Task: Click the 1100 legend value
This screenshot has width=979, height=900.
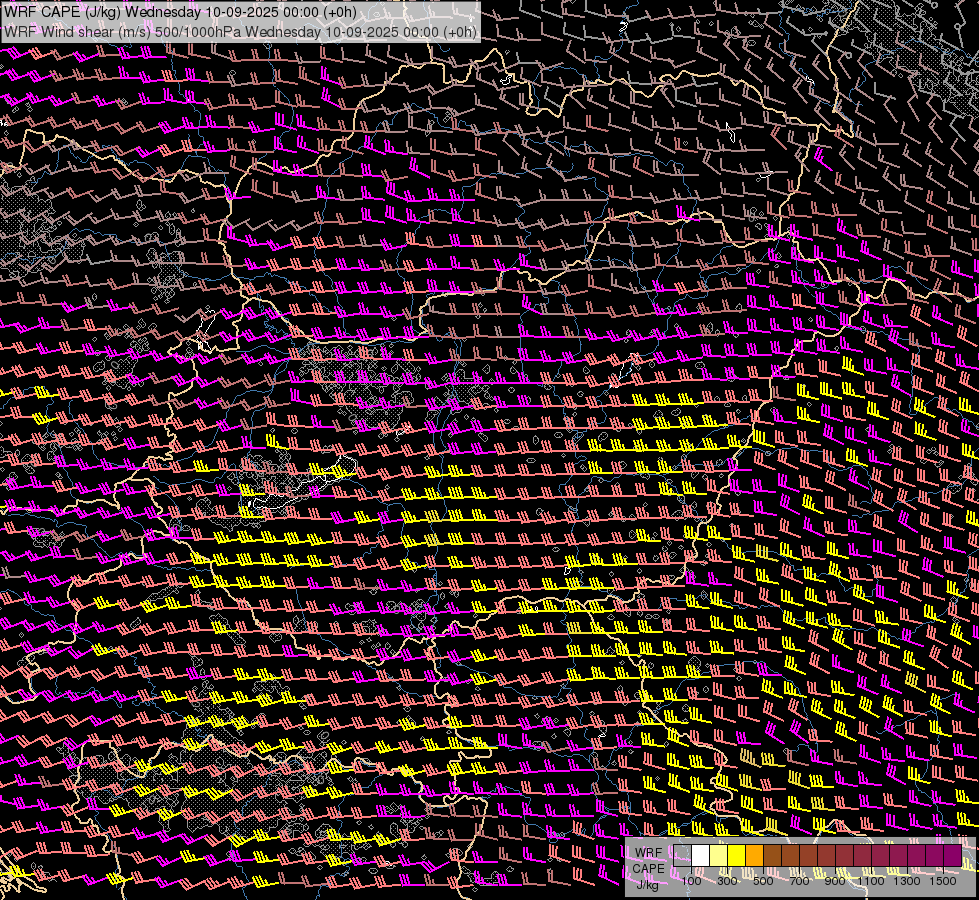Action: 872,881
